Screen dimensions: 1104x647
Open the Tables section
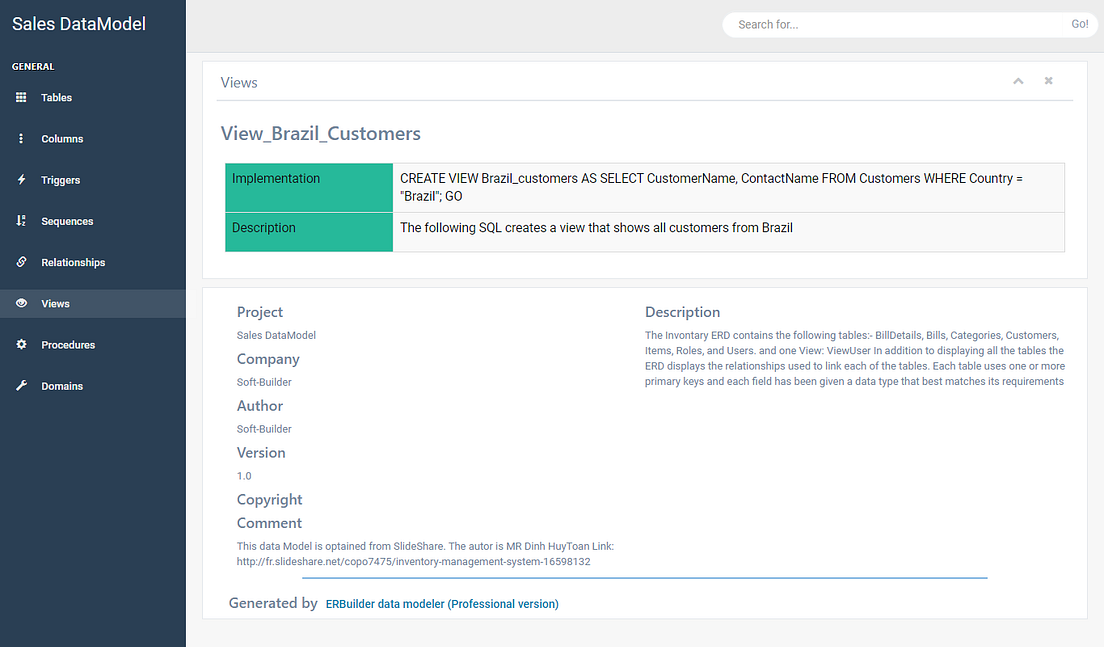(56, 97)
